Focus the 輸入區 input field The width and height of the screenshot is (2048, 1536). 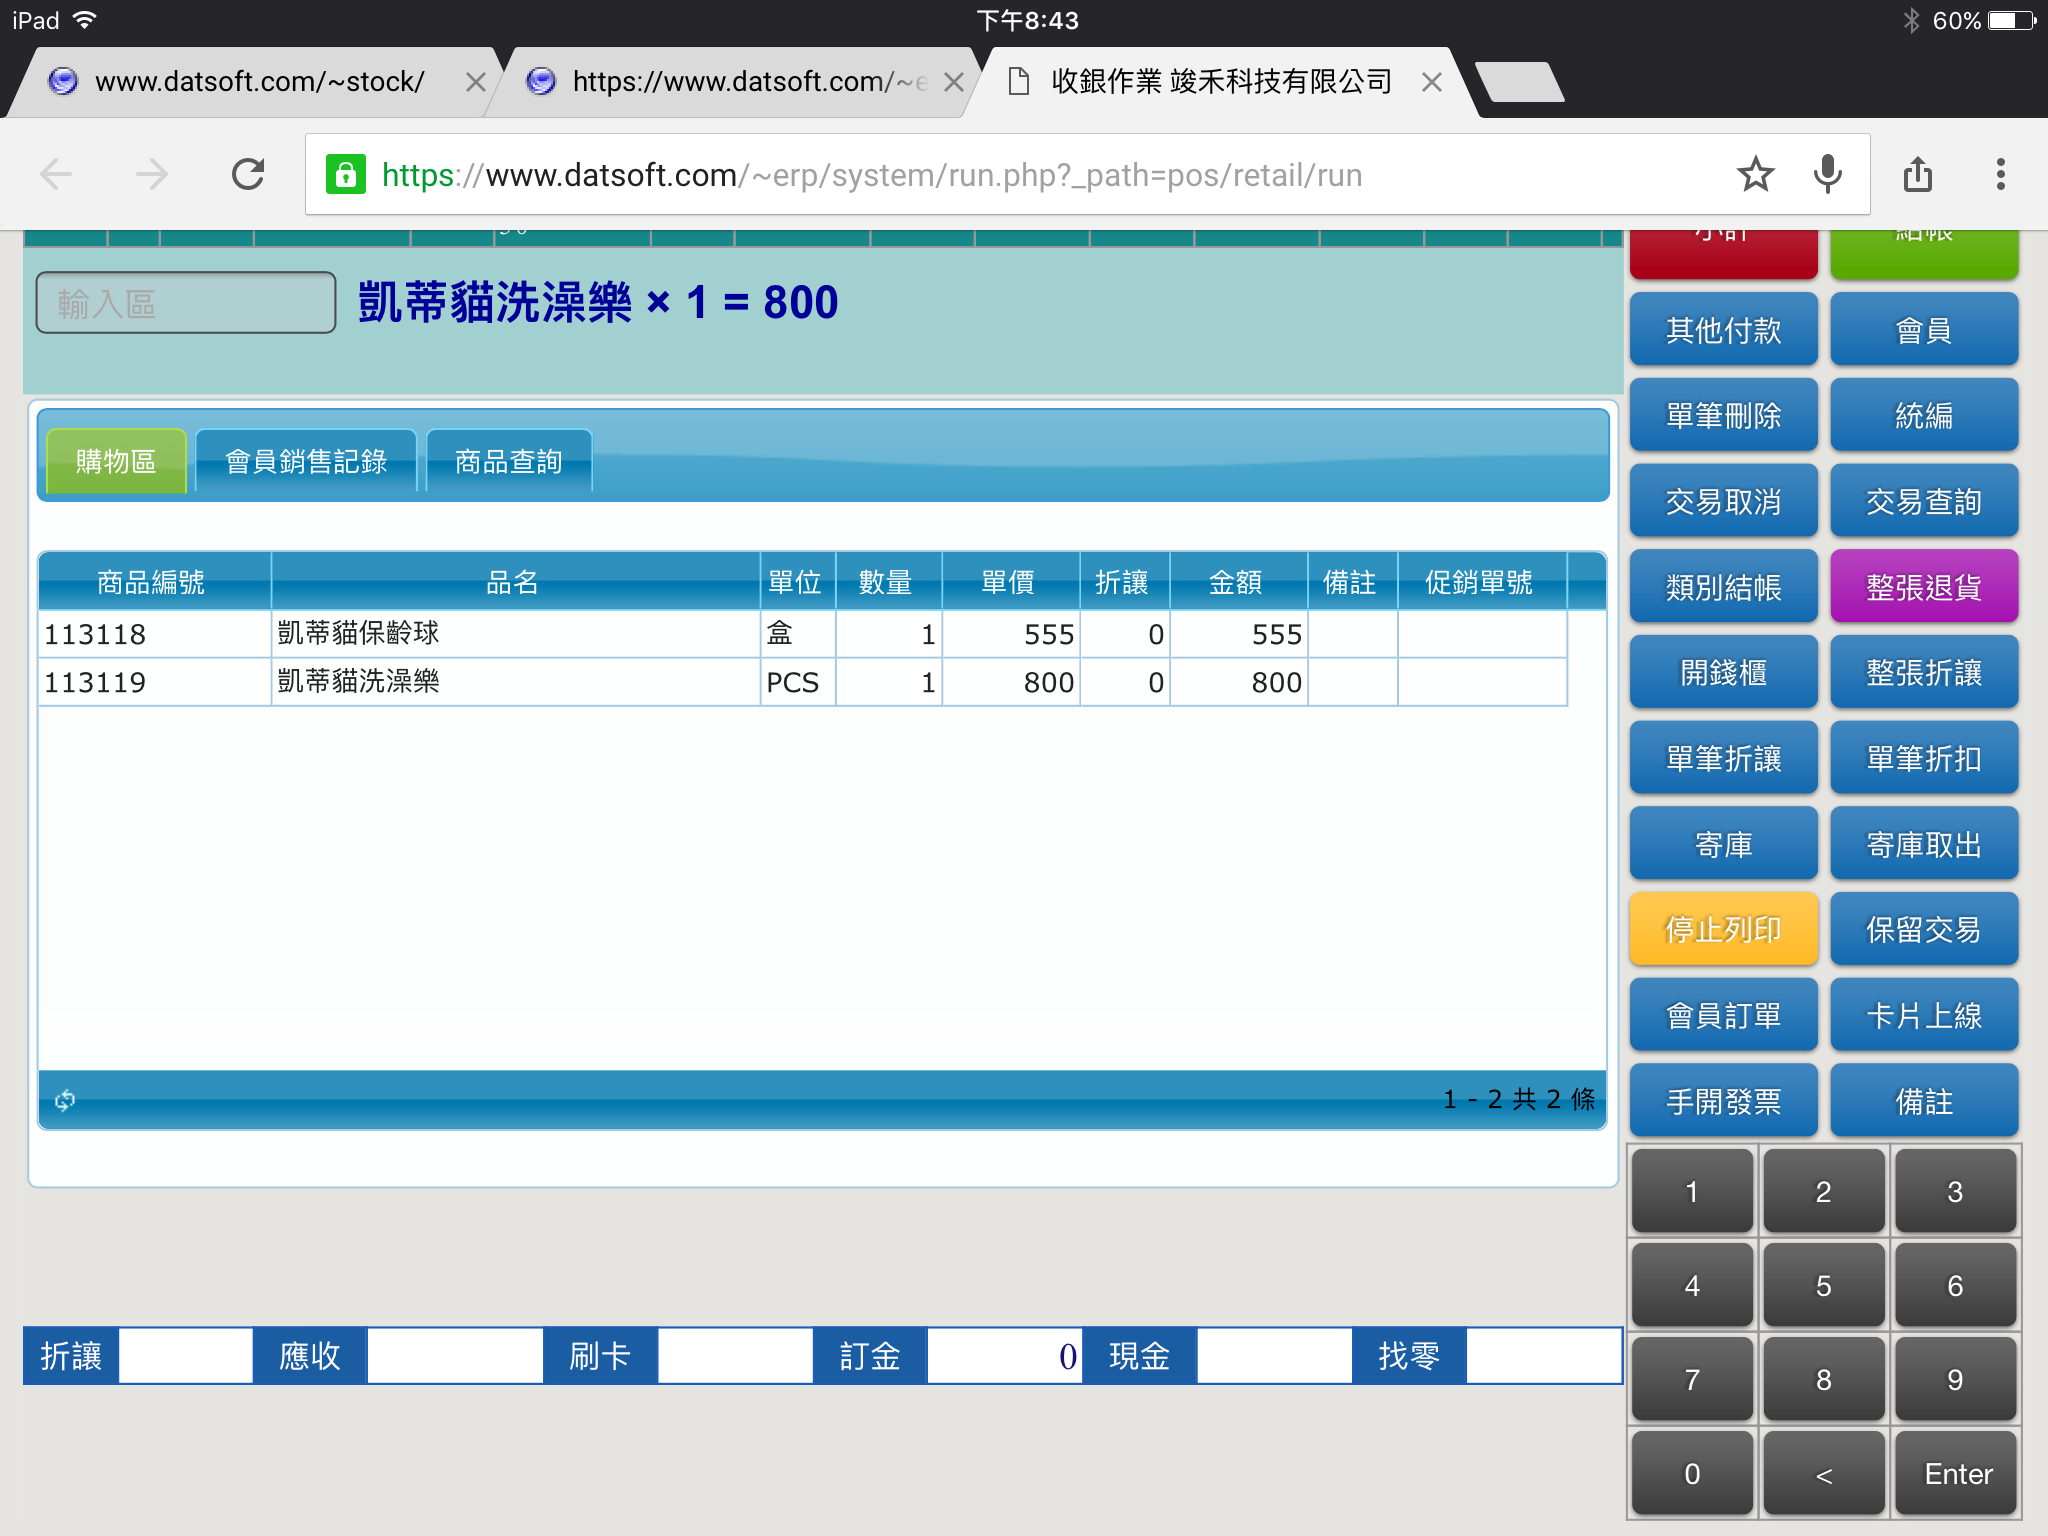point(186,303)
